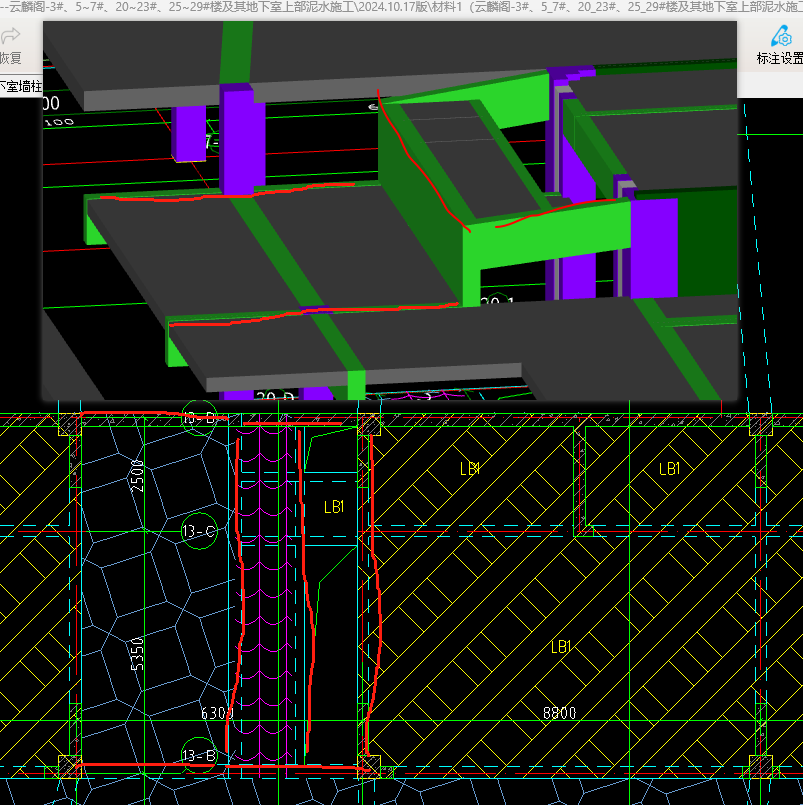Click the 13-C axis bubble
Image resolution: width=803 pixels, height=805 pixels.
click(199, 531)
